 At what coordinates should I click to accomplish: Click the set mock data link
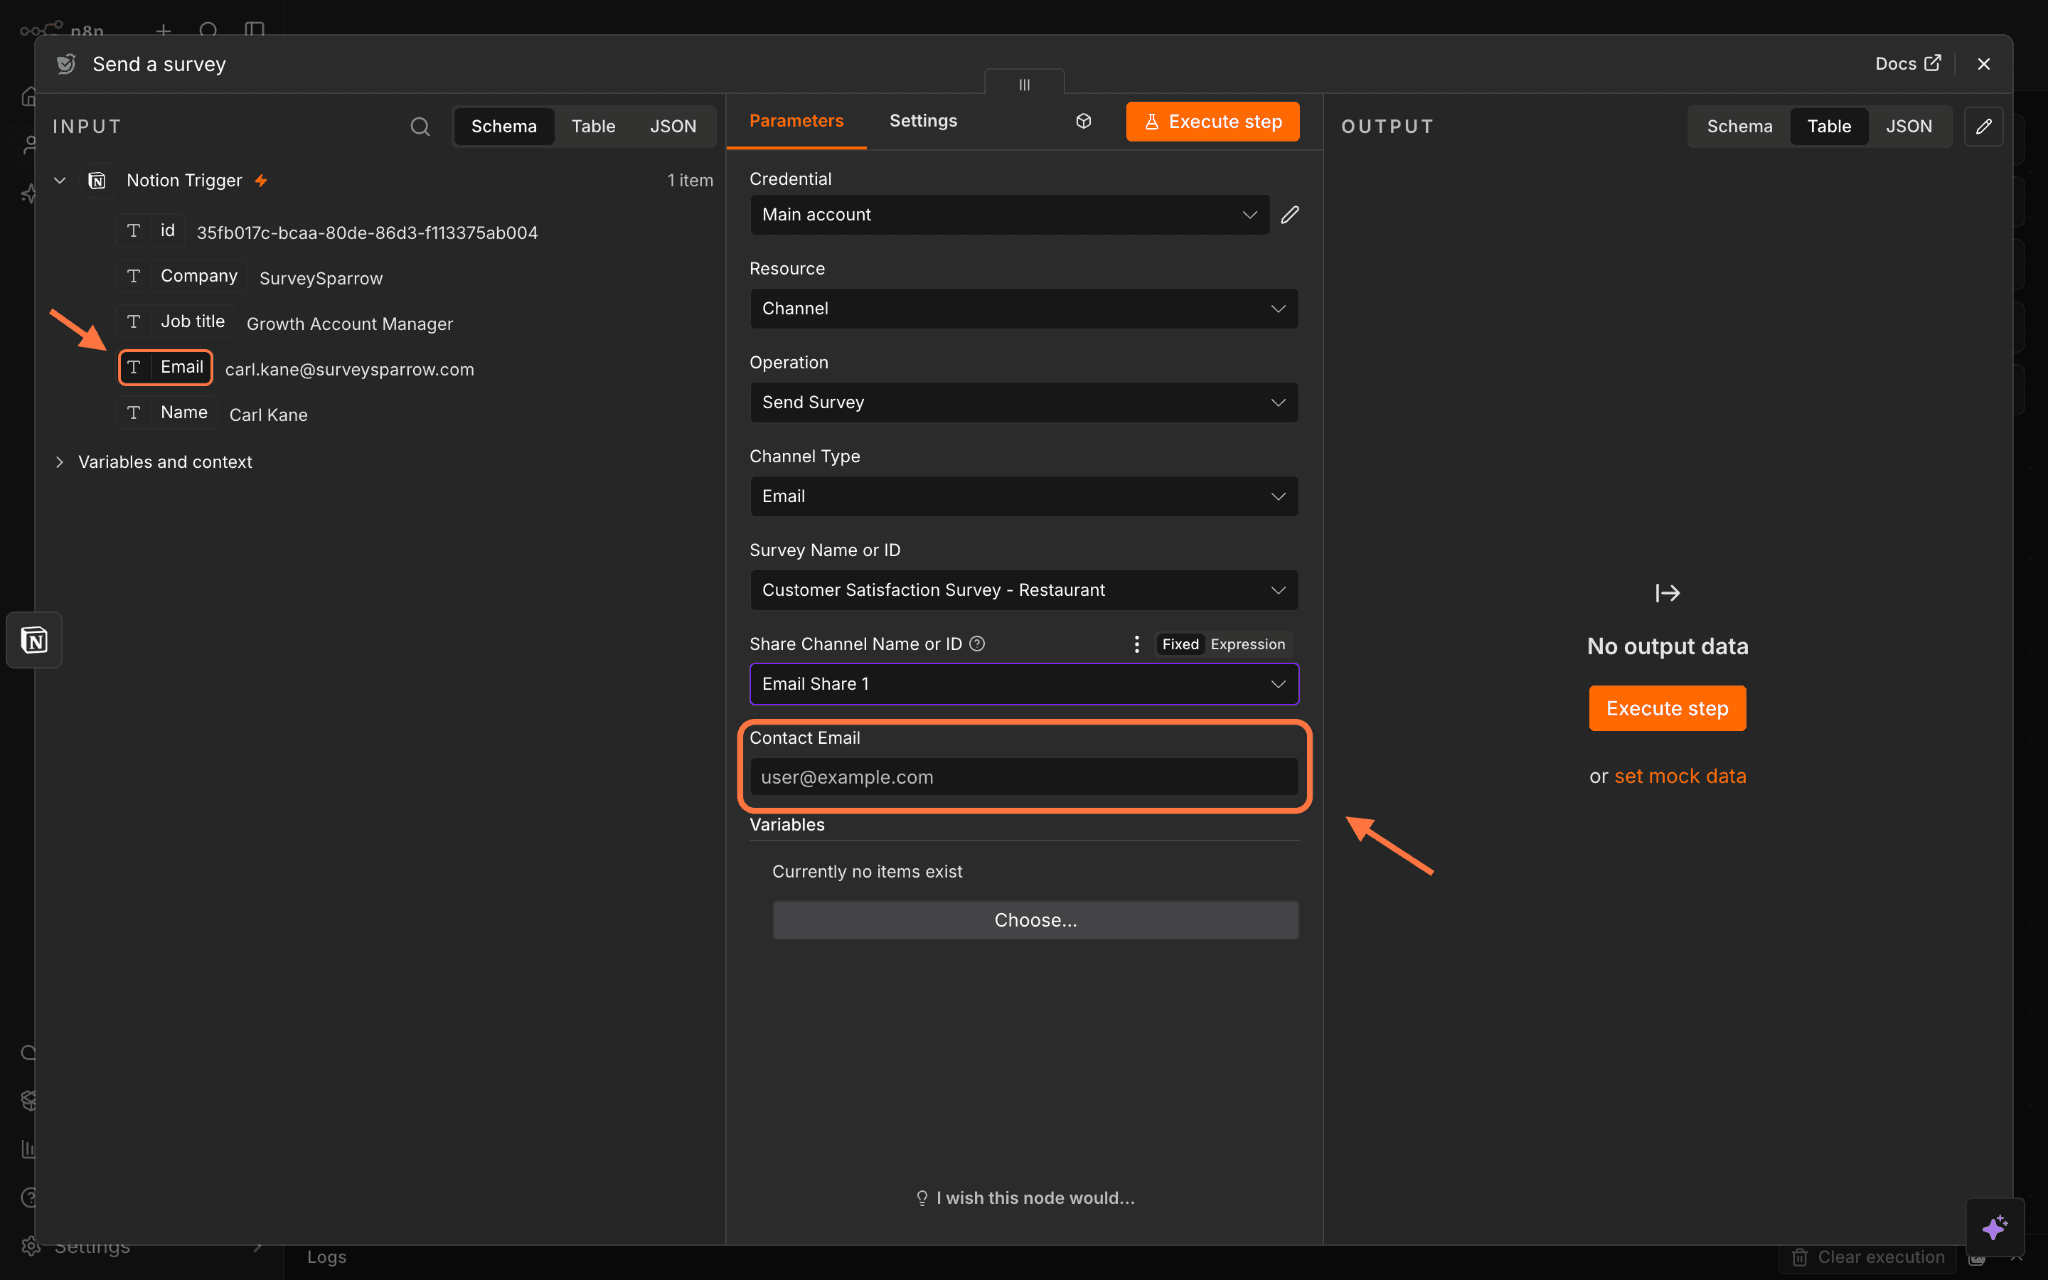1680,776
